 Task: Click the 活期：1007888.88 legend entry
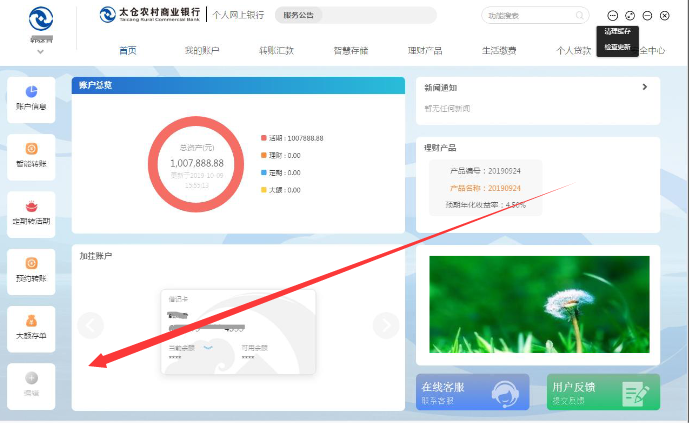(x=292, y=138)
